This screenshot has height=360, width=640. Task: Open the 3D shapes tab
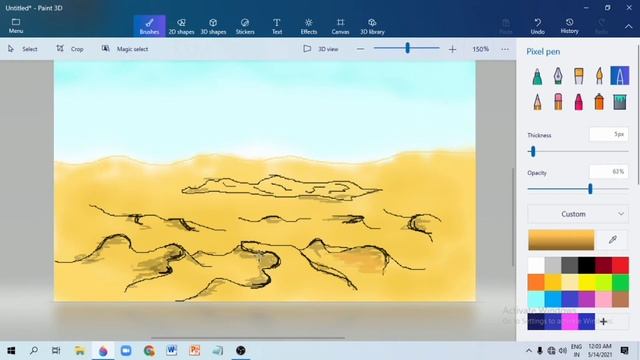213,26
